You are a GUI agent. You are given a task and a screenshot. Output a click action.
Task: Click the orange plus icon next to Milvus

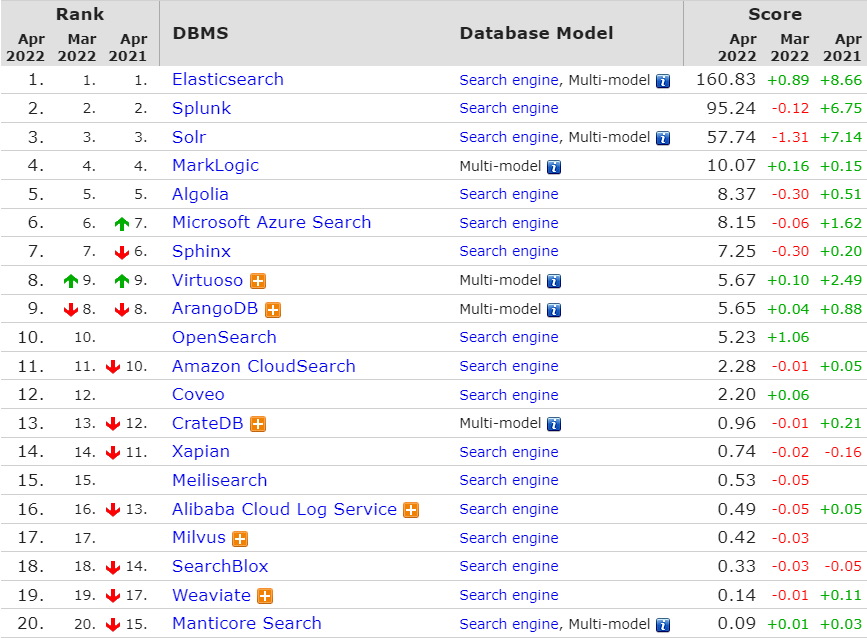(x=240, y=538)
